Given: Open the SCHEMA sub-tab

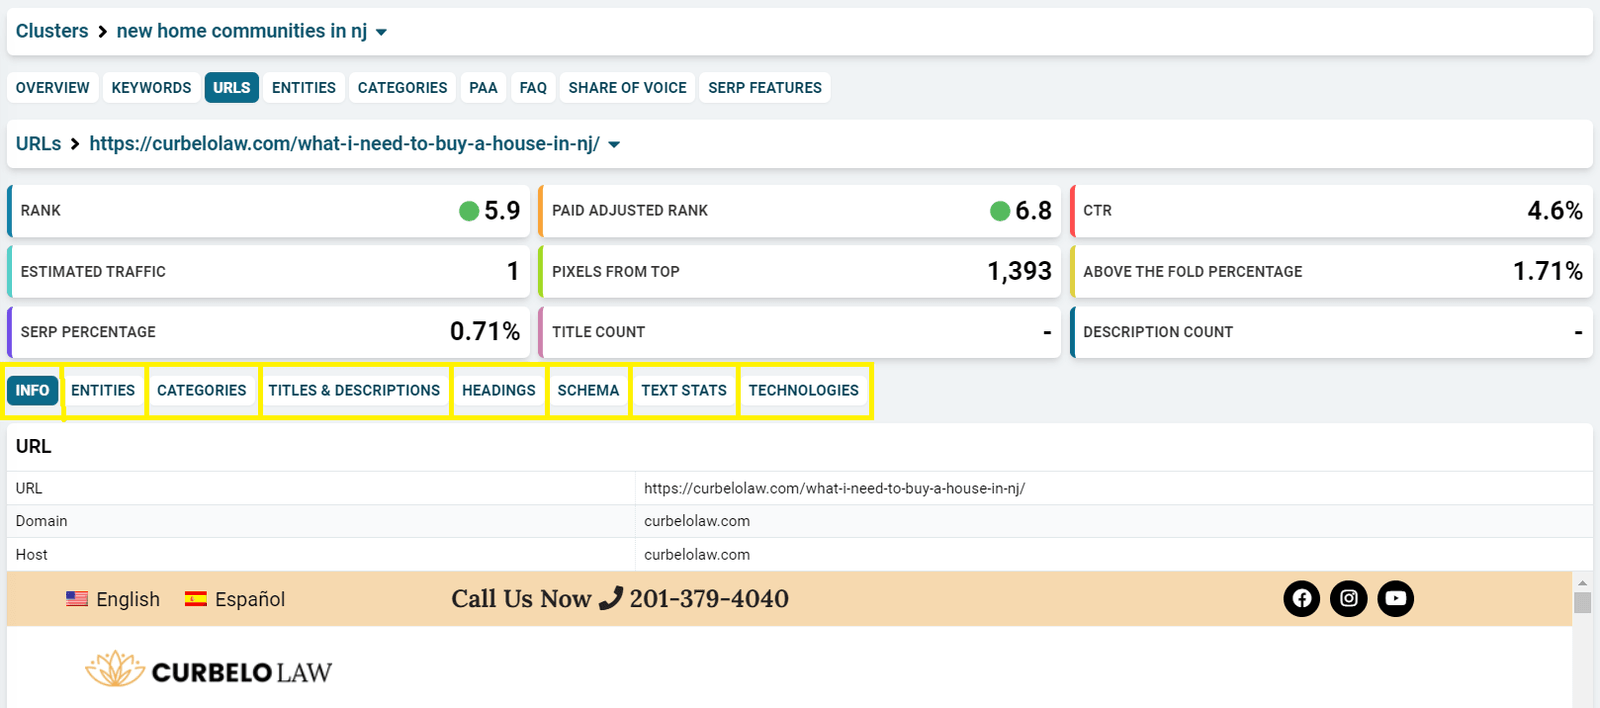Looking at the screenshot, I should point(588,390).
